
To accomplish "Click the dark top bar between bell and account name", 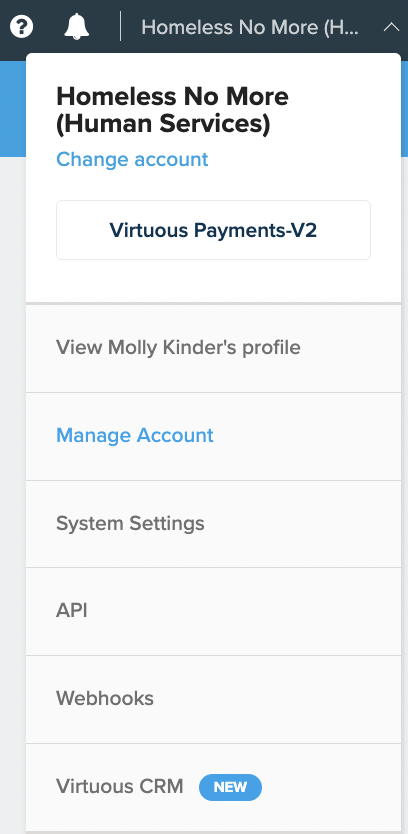I will click(x=105, y=26).
